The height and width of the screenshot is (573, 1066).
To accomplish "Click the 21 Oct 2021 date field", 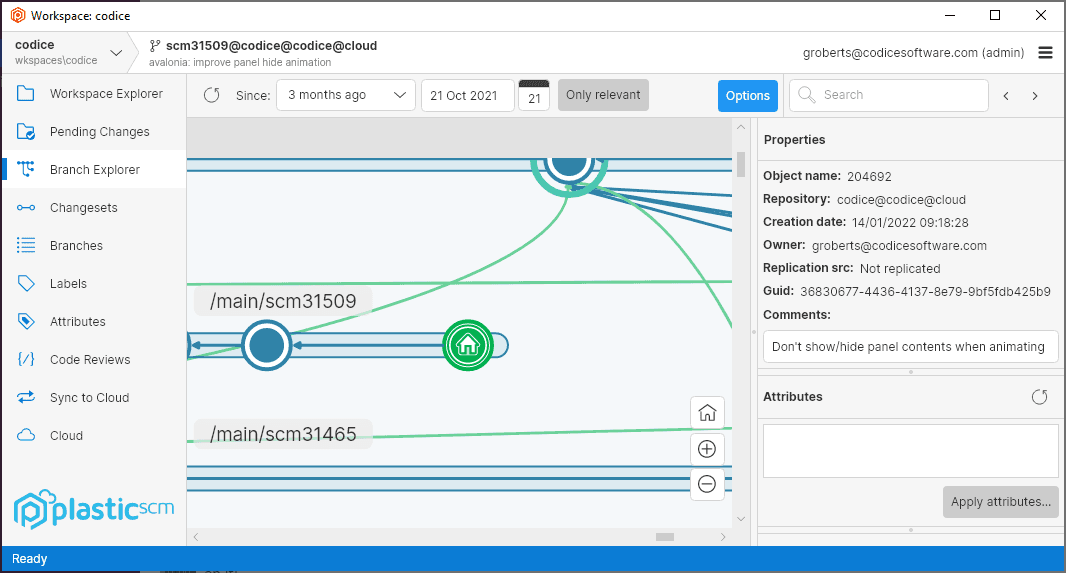I will [468, 95].
